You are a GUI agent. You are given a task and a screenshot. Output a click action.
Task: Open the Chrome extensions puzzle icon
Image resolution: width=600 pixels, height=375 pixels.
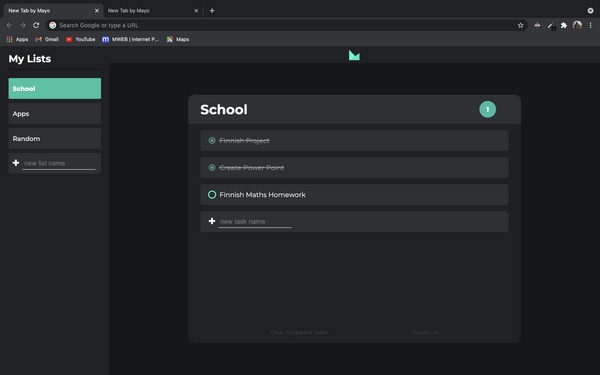pyautogui.click(x=564, y=25)
